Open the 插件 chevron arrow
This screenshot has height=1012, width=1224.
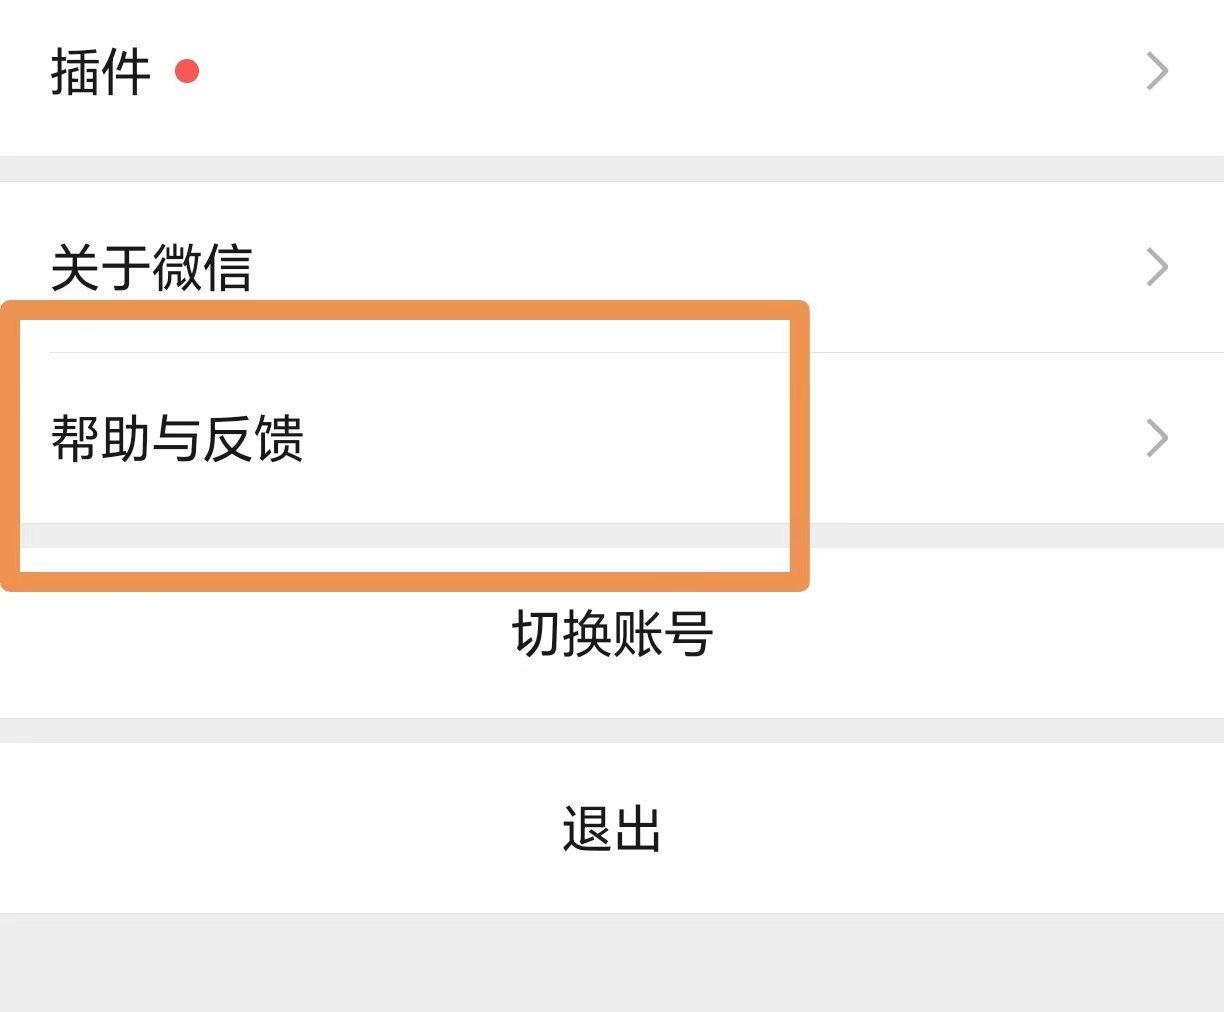point(1157,71)
